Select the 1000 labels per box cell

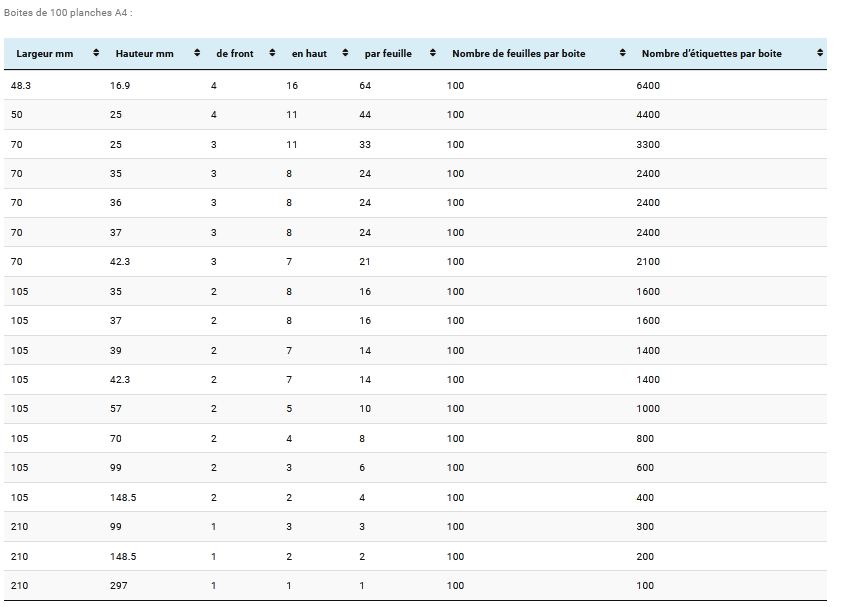click(648, 409)
